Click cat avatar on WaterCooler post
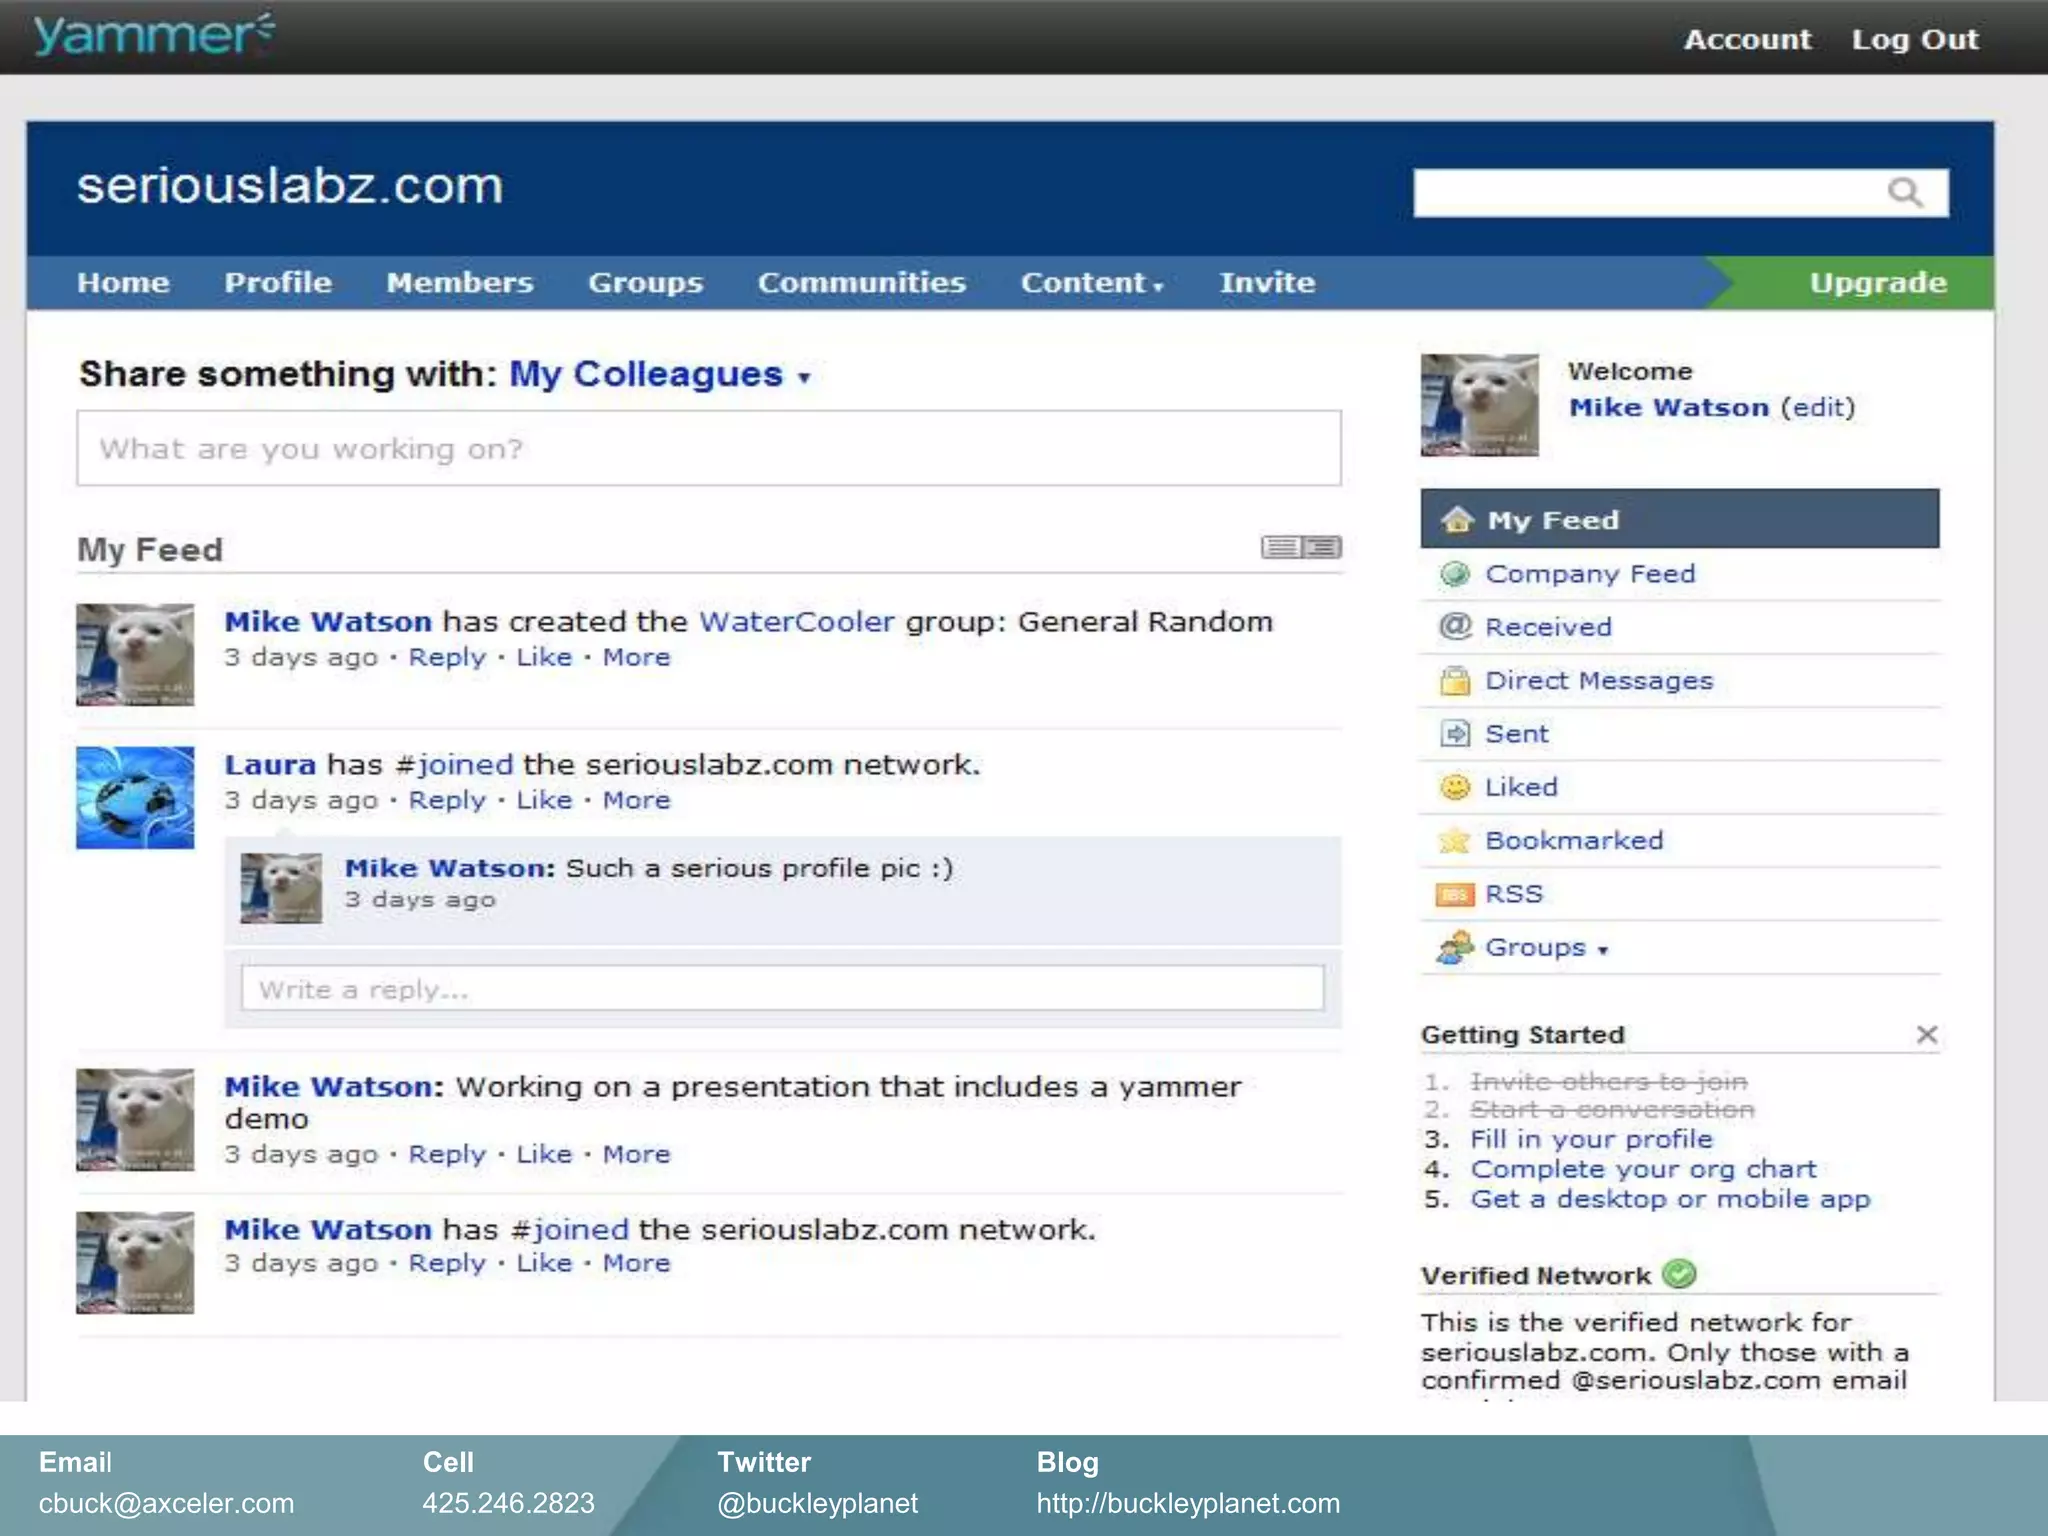Screen dimensions: 2048x1536 pos(135,655)
